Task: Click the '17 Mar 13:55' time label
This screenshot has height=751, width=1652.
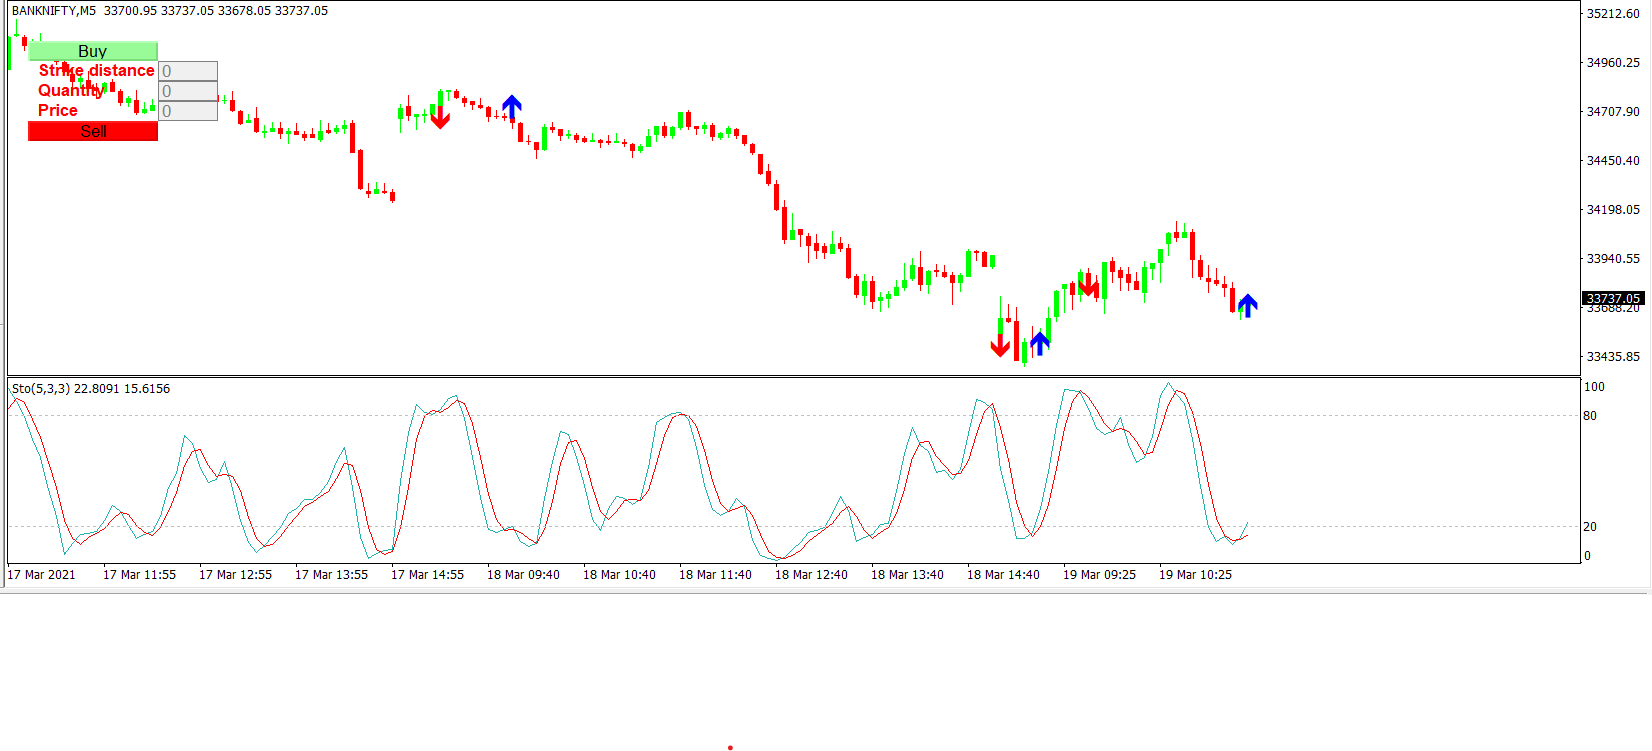Action: click(x=331, y=575)
